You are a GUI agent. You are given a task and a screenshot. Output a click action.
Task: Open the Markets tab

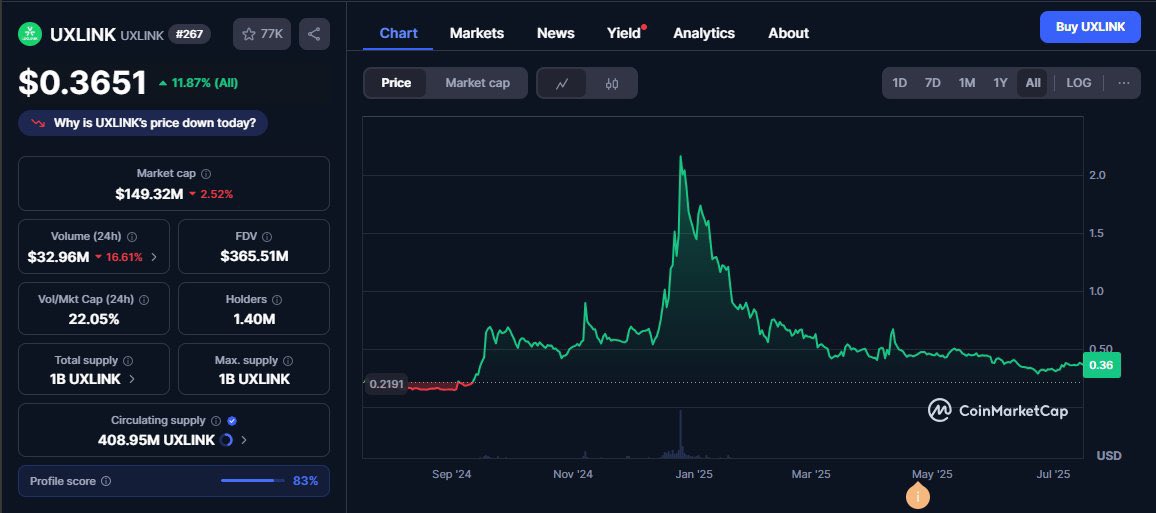click(x=477, y=33)
